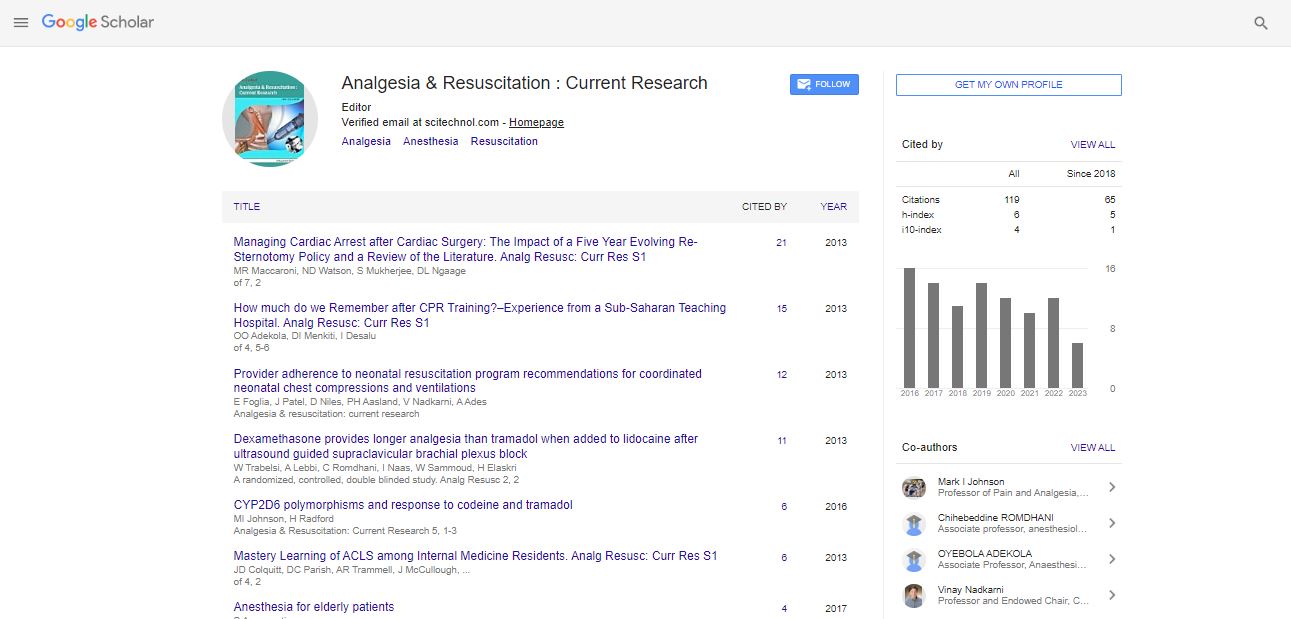The height and width of the screenshot is (619, 1291).
Task: Click the Google Scholar logo
Action: [98, 22]
